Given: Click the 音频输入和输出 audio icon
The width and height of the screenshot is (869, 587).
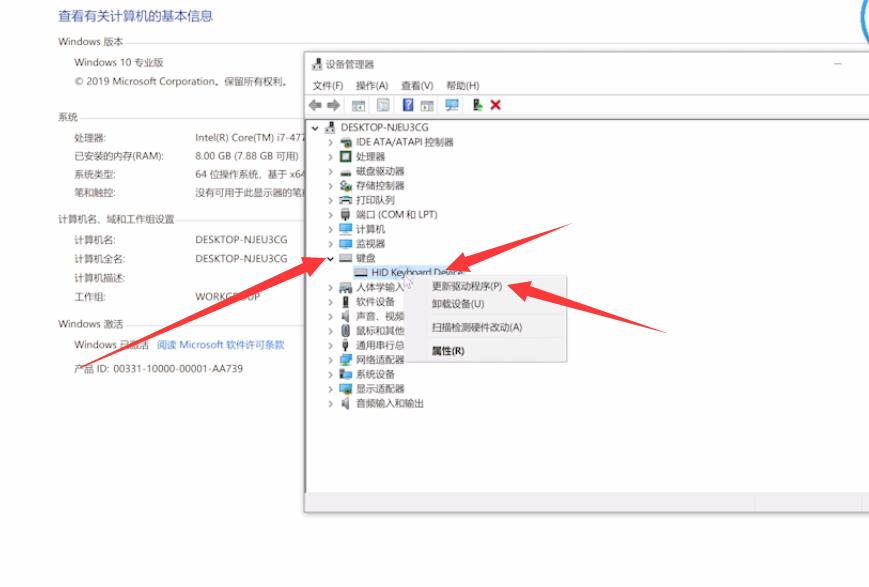Looking at the screenshot, I should coord(345,404).
